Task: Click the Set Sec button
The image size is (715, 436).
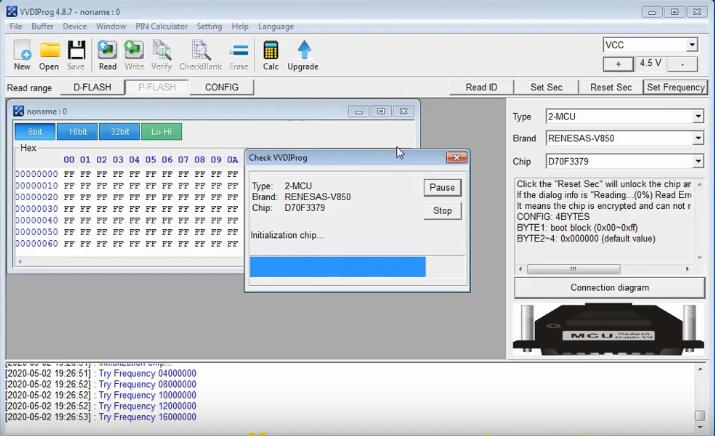Action: (x=546, y=87)
